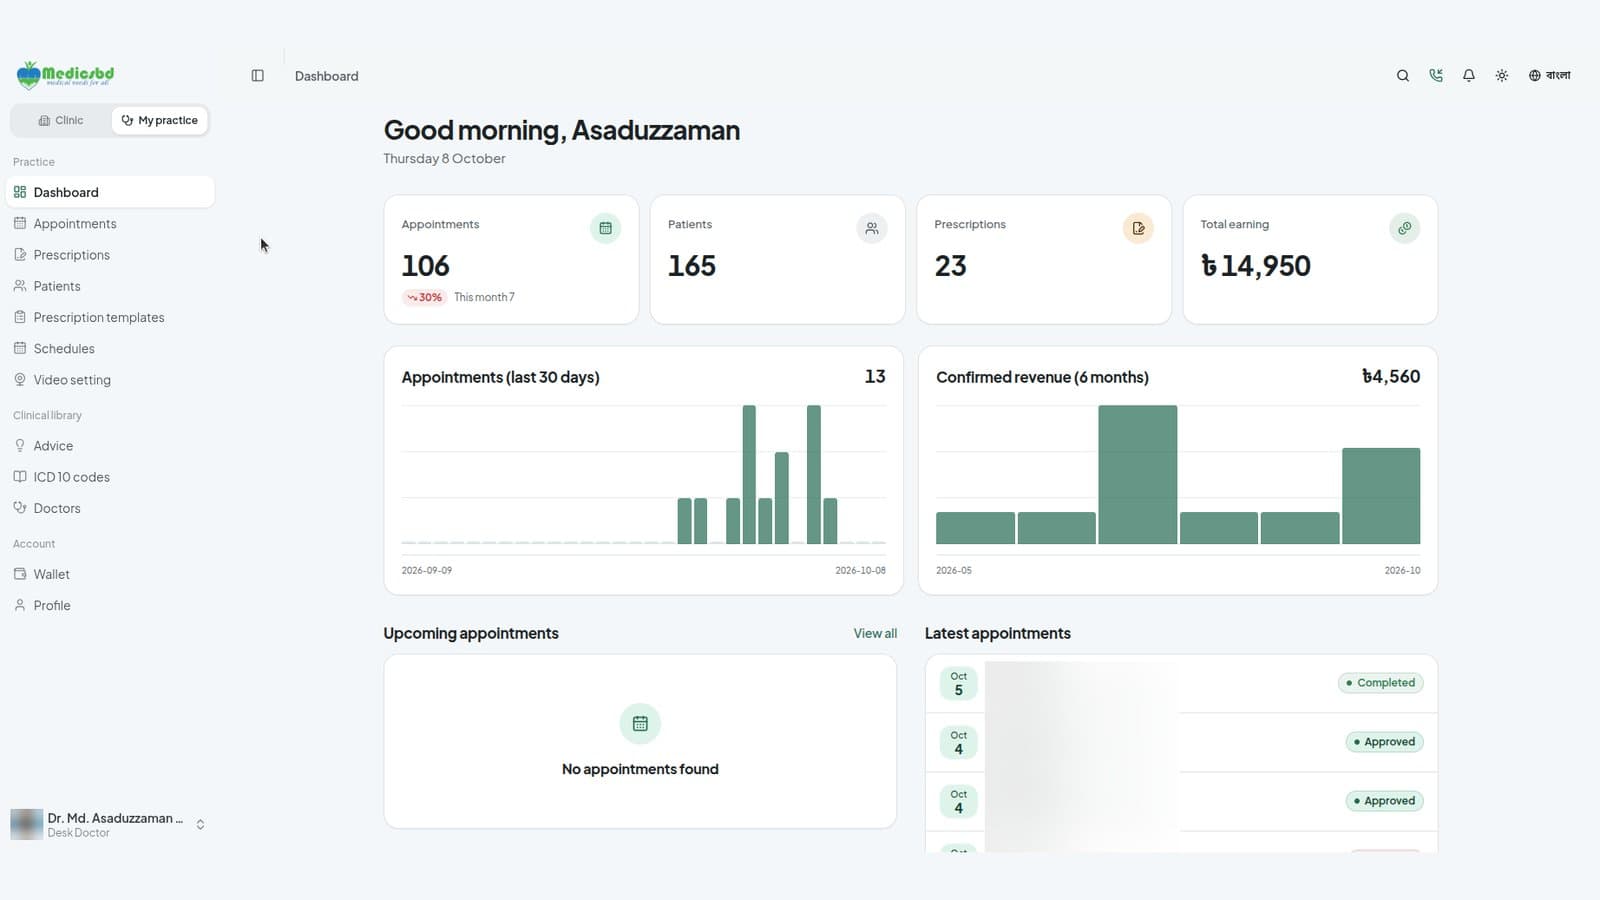The width and height of the screenshot is (1600, 900).
Task: Click the Completed status badge
Action: pyautogui.click(x=1381, y=683)
